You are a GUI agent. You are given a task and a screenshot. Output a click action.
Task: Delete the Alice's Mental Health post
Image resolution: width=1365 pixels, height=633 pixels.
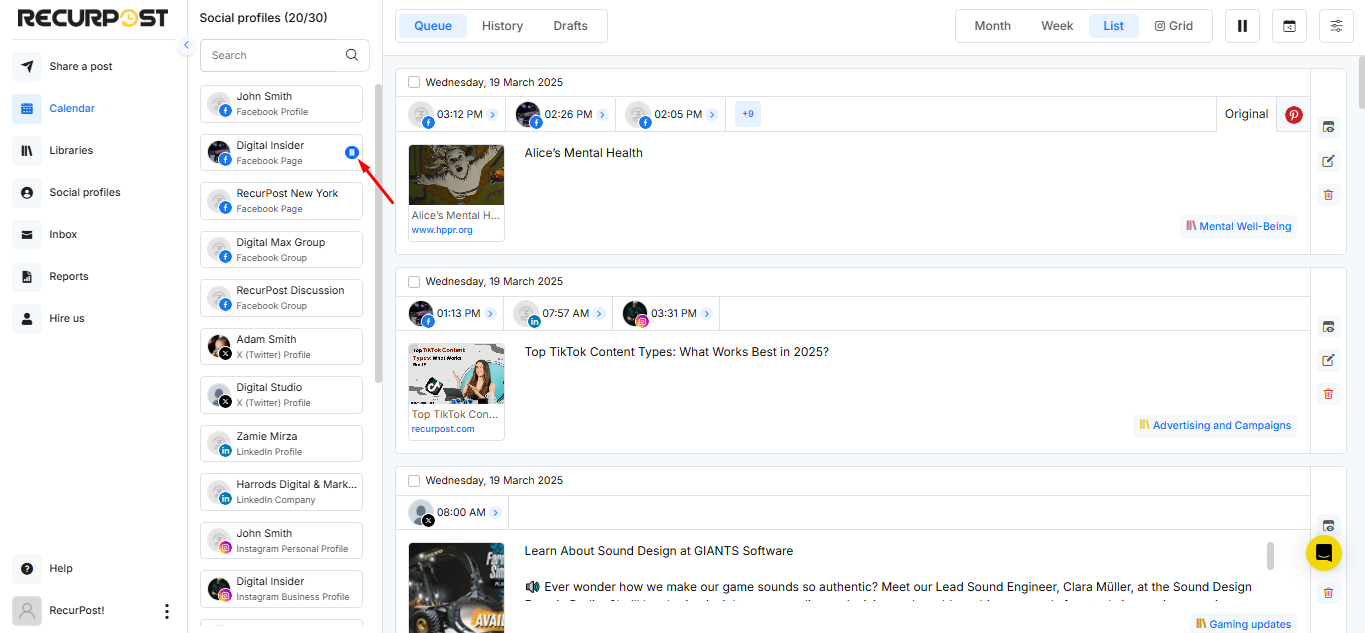(1328, 195)
